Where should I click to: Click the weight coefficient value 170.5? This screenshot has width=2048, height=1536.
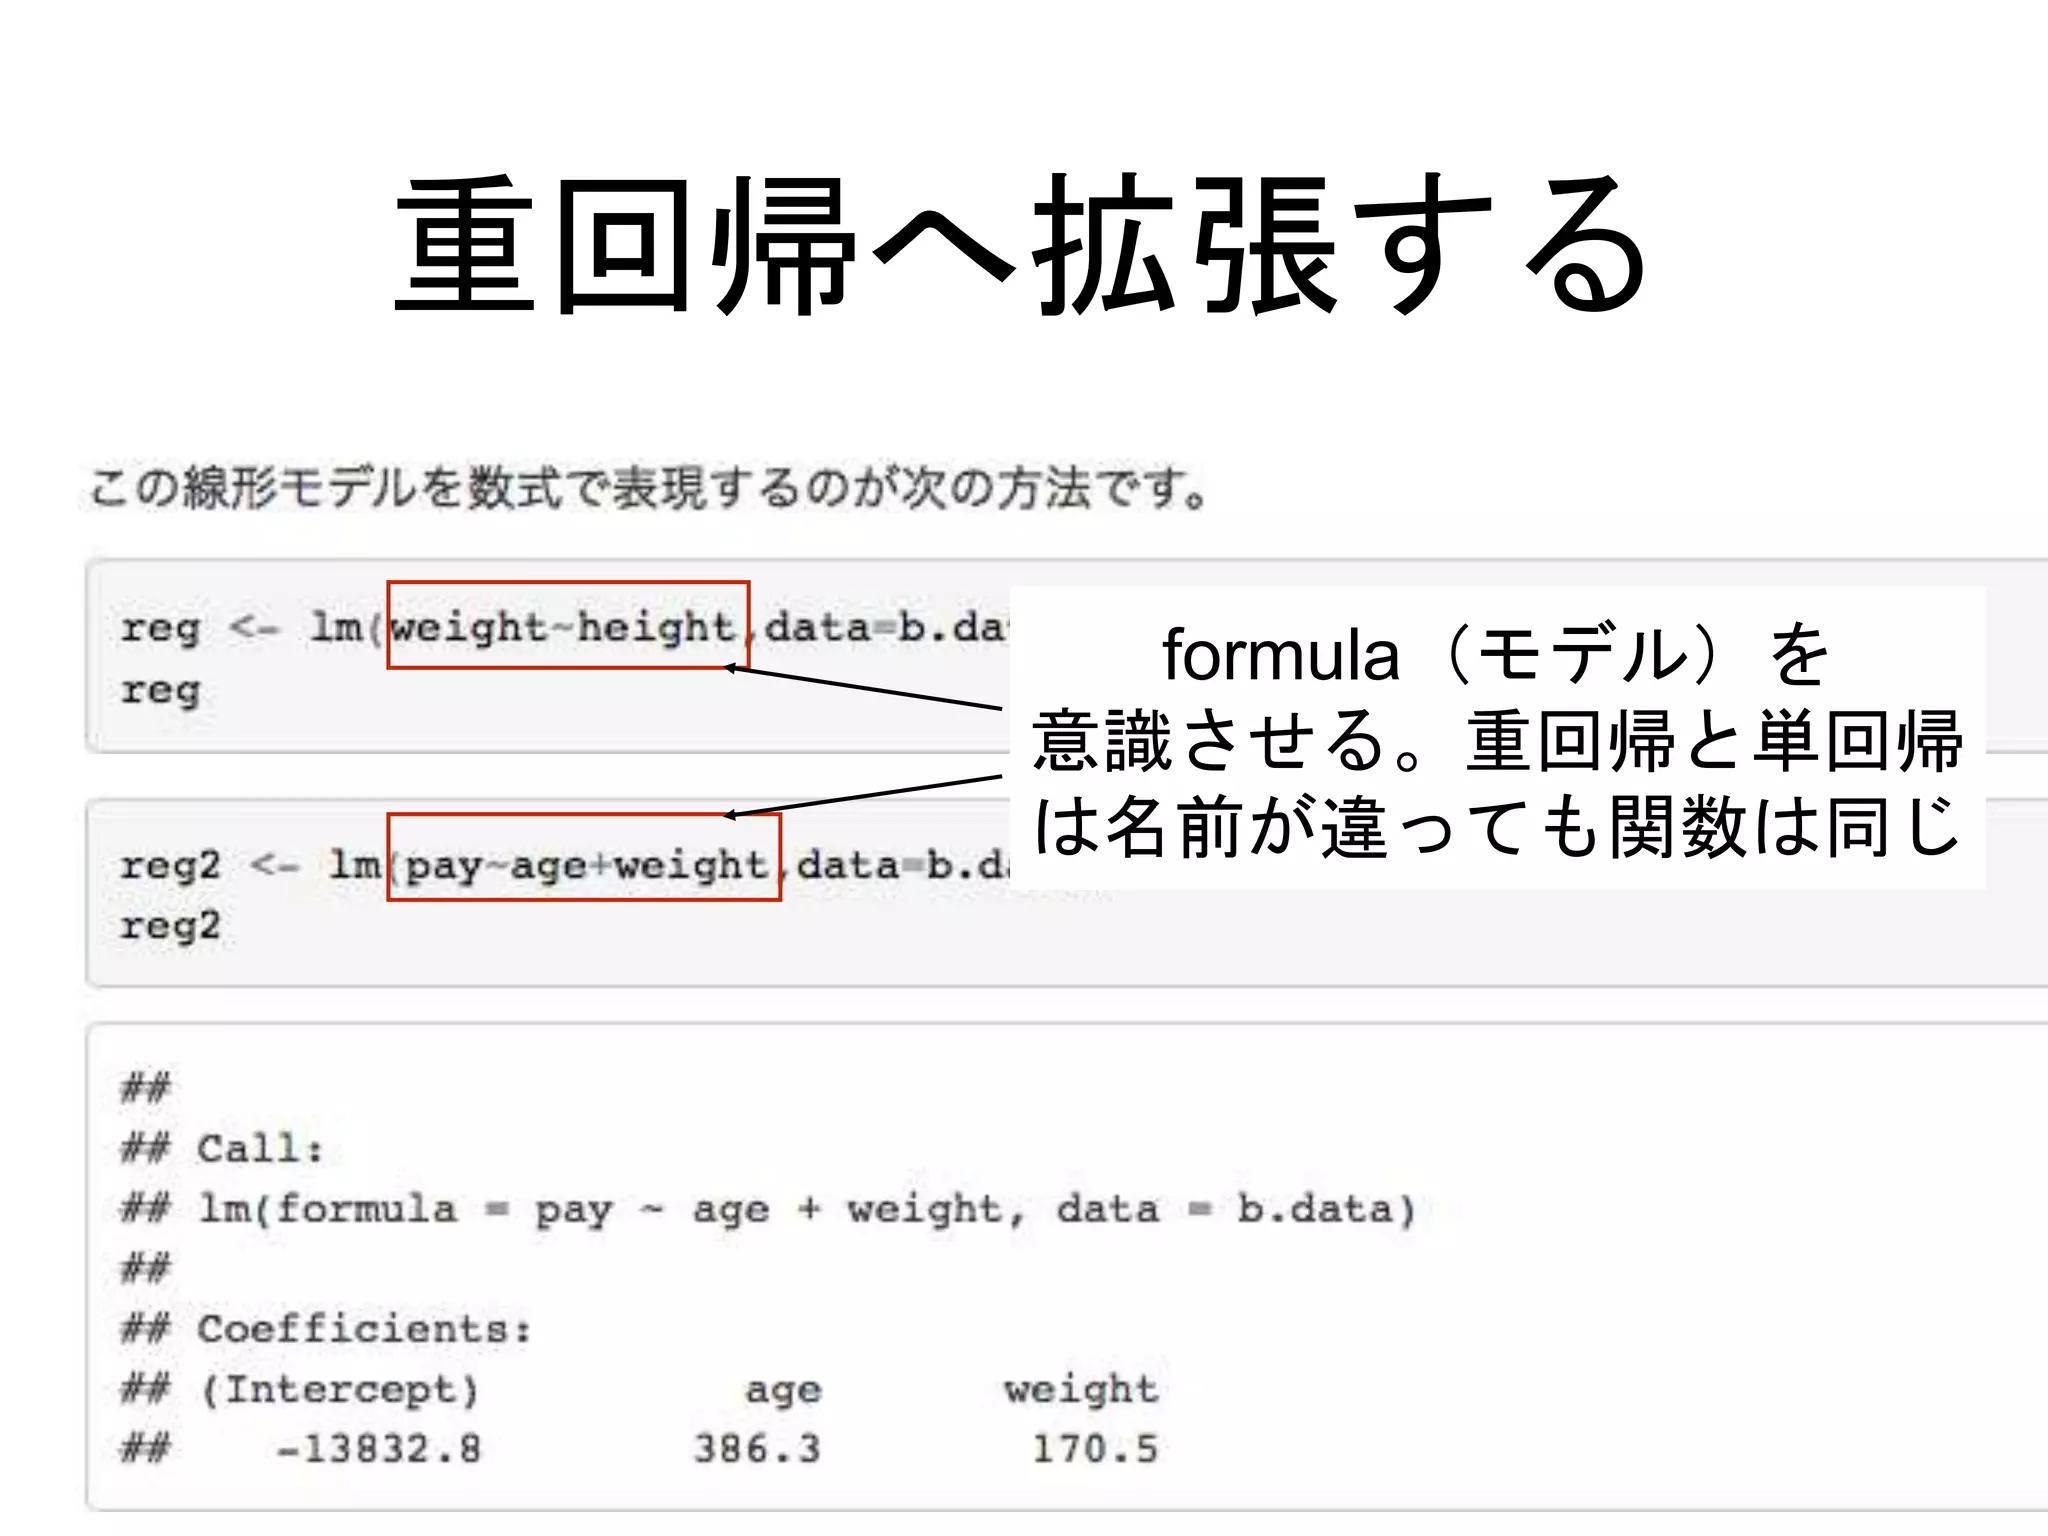(1095, 1449)
